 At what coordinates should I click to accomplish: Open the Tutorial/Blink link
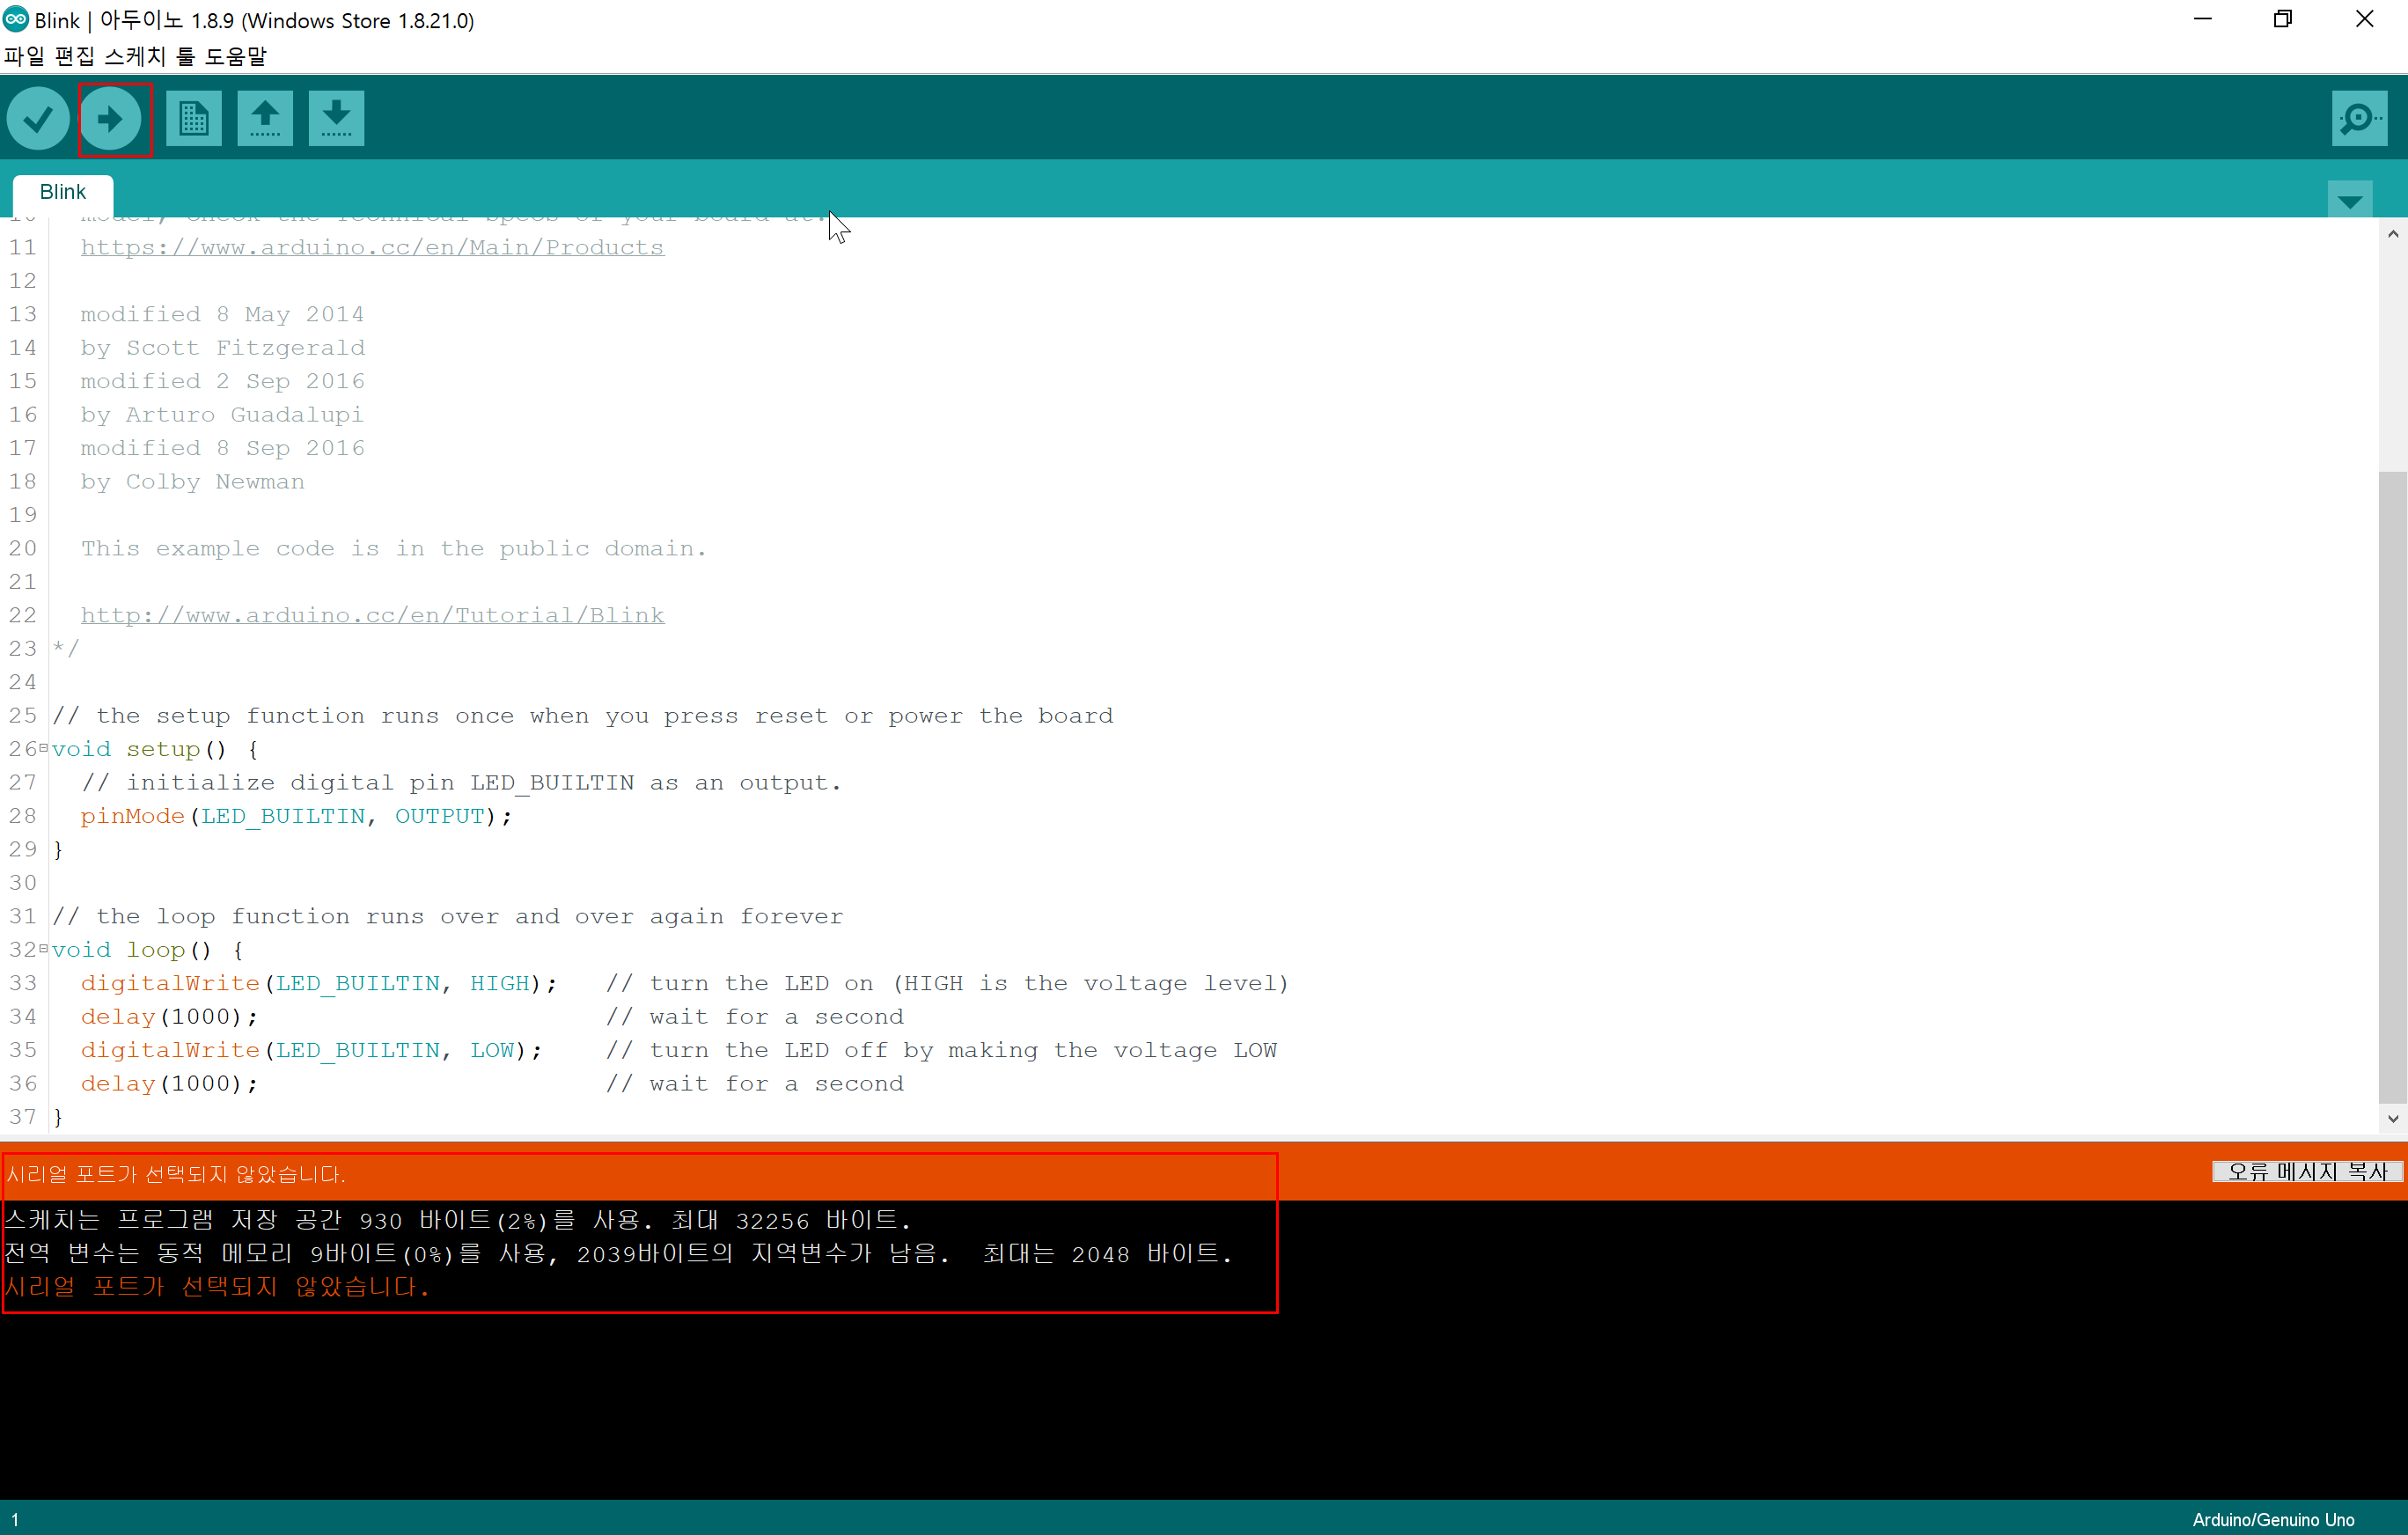[372, 615]
